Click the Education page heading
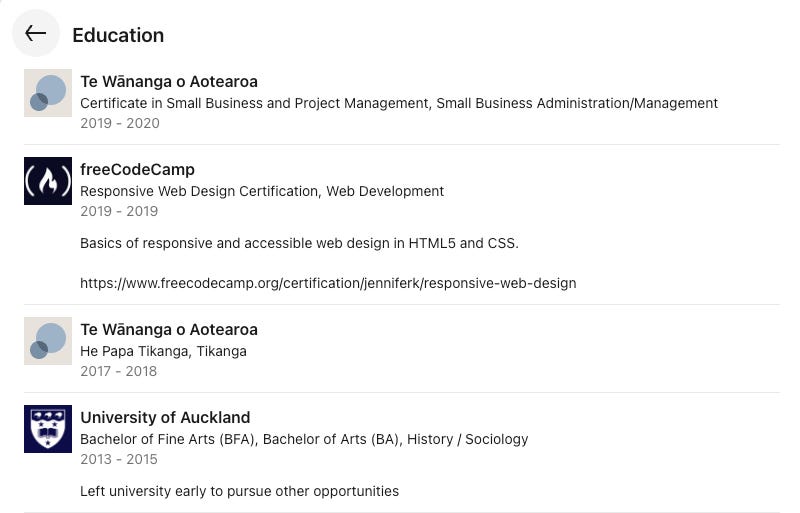The width and height of the screenshot is (800, 513). pos(118,35)
